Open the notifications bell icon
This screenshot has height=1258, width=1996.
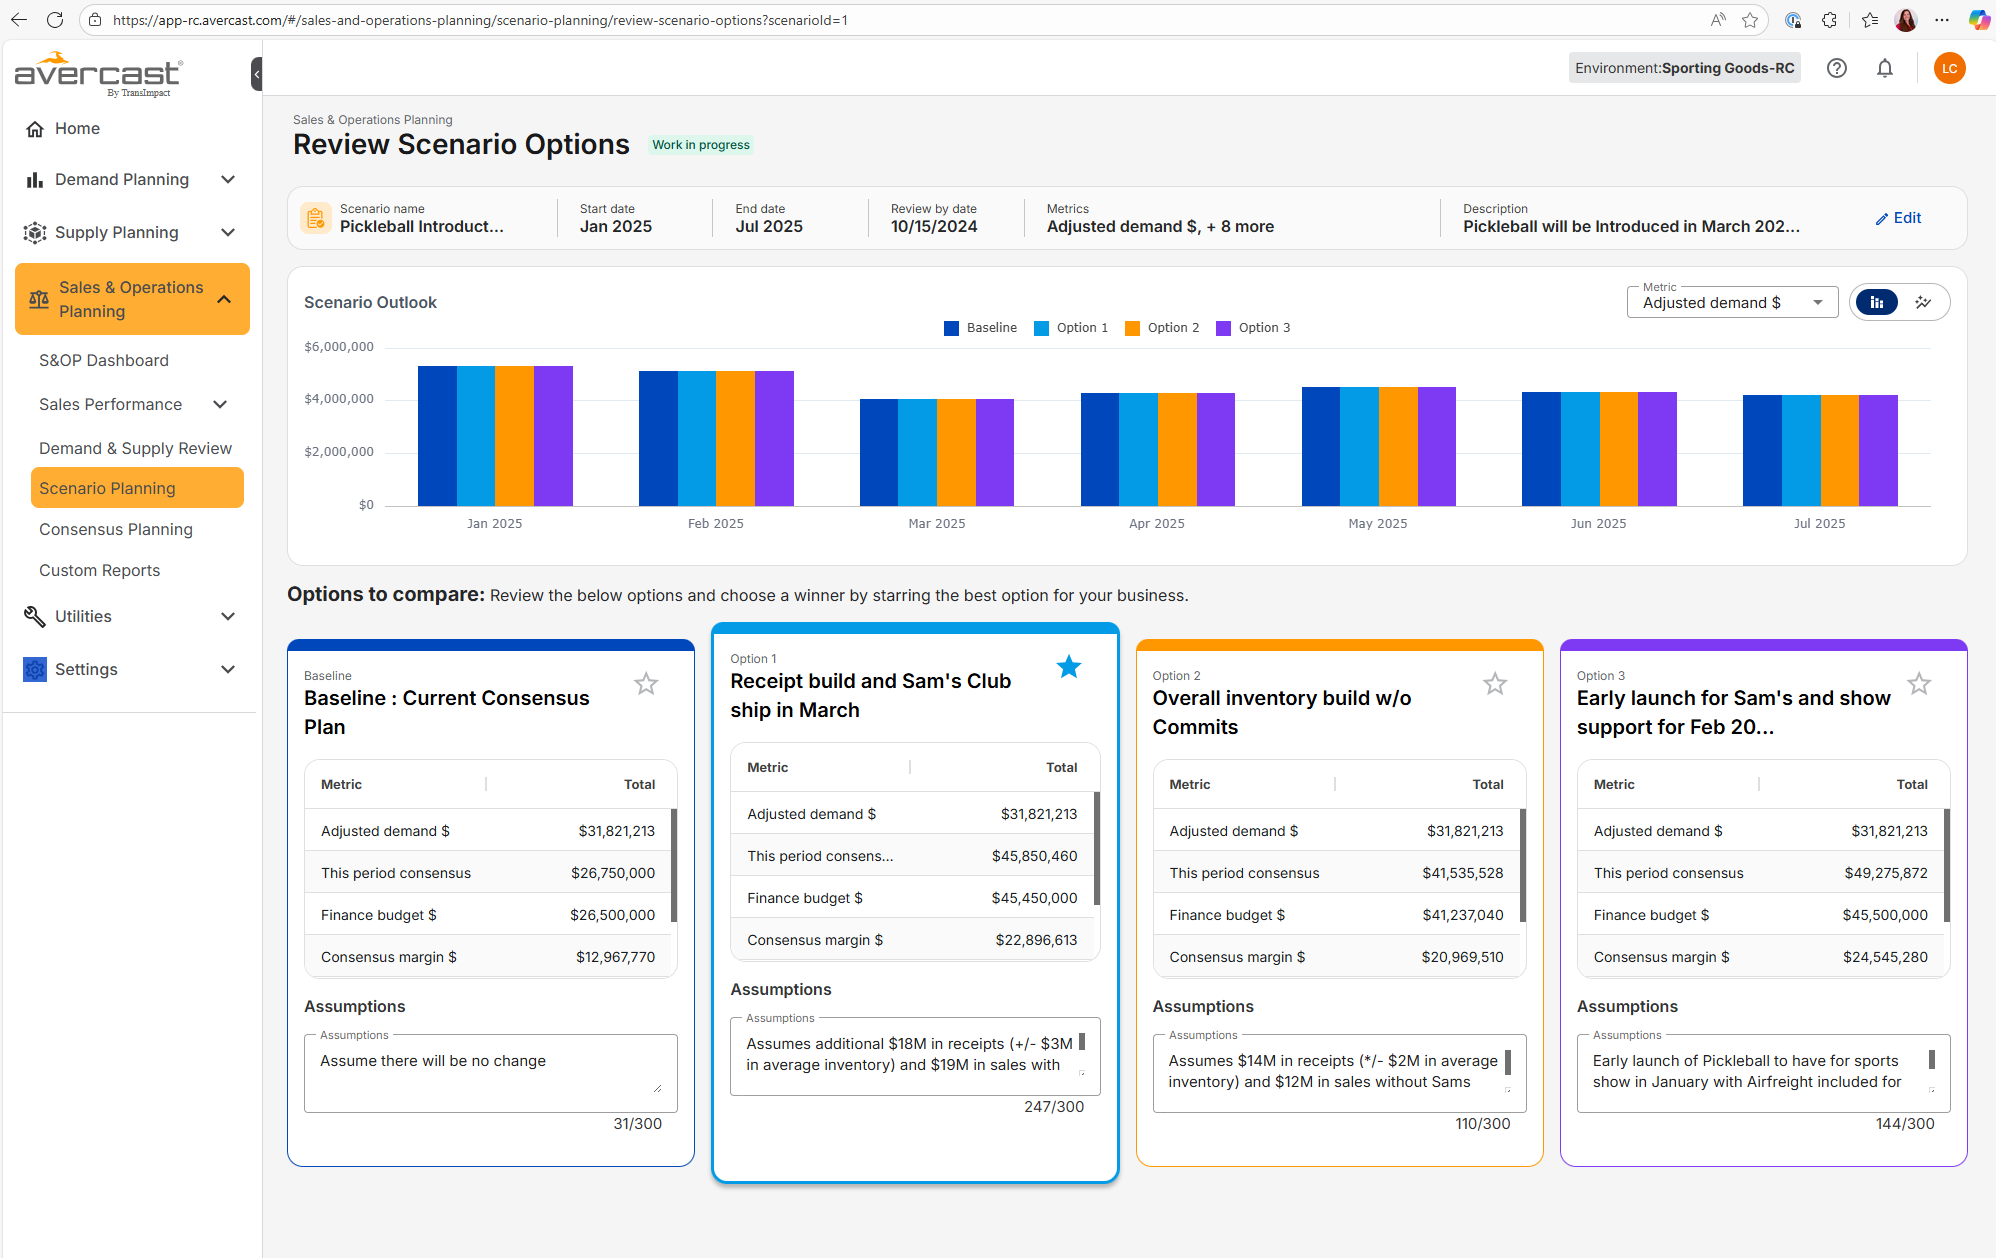(x=1884, y=68)
